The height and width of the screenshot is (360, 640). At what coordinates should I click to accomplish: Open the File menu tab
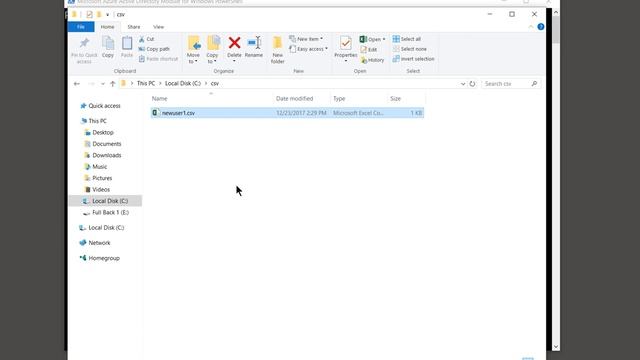81,27
